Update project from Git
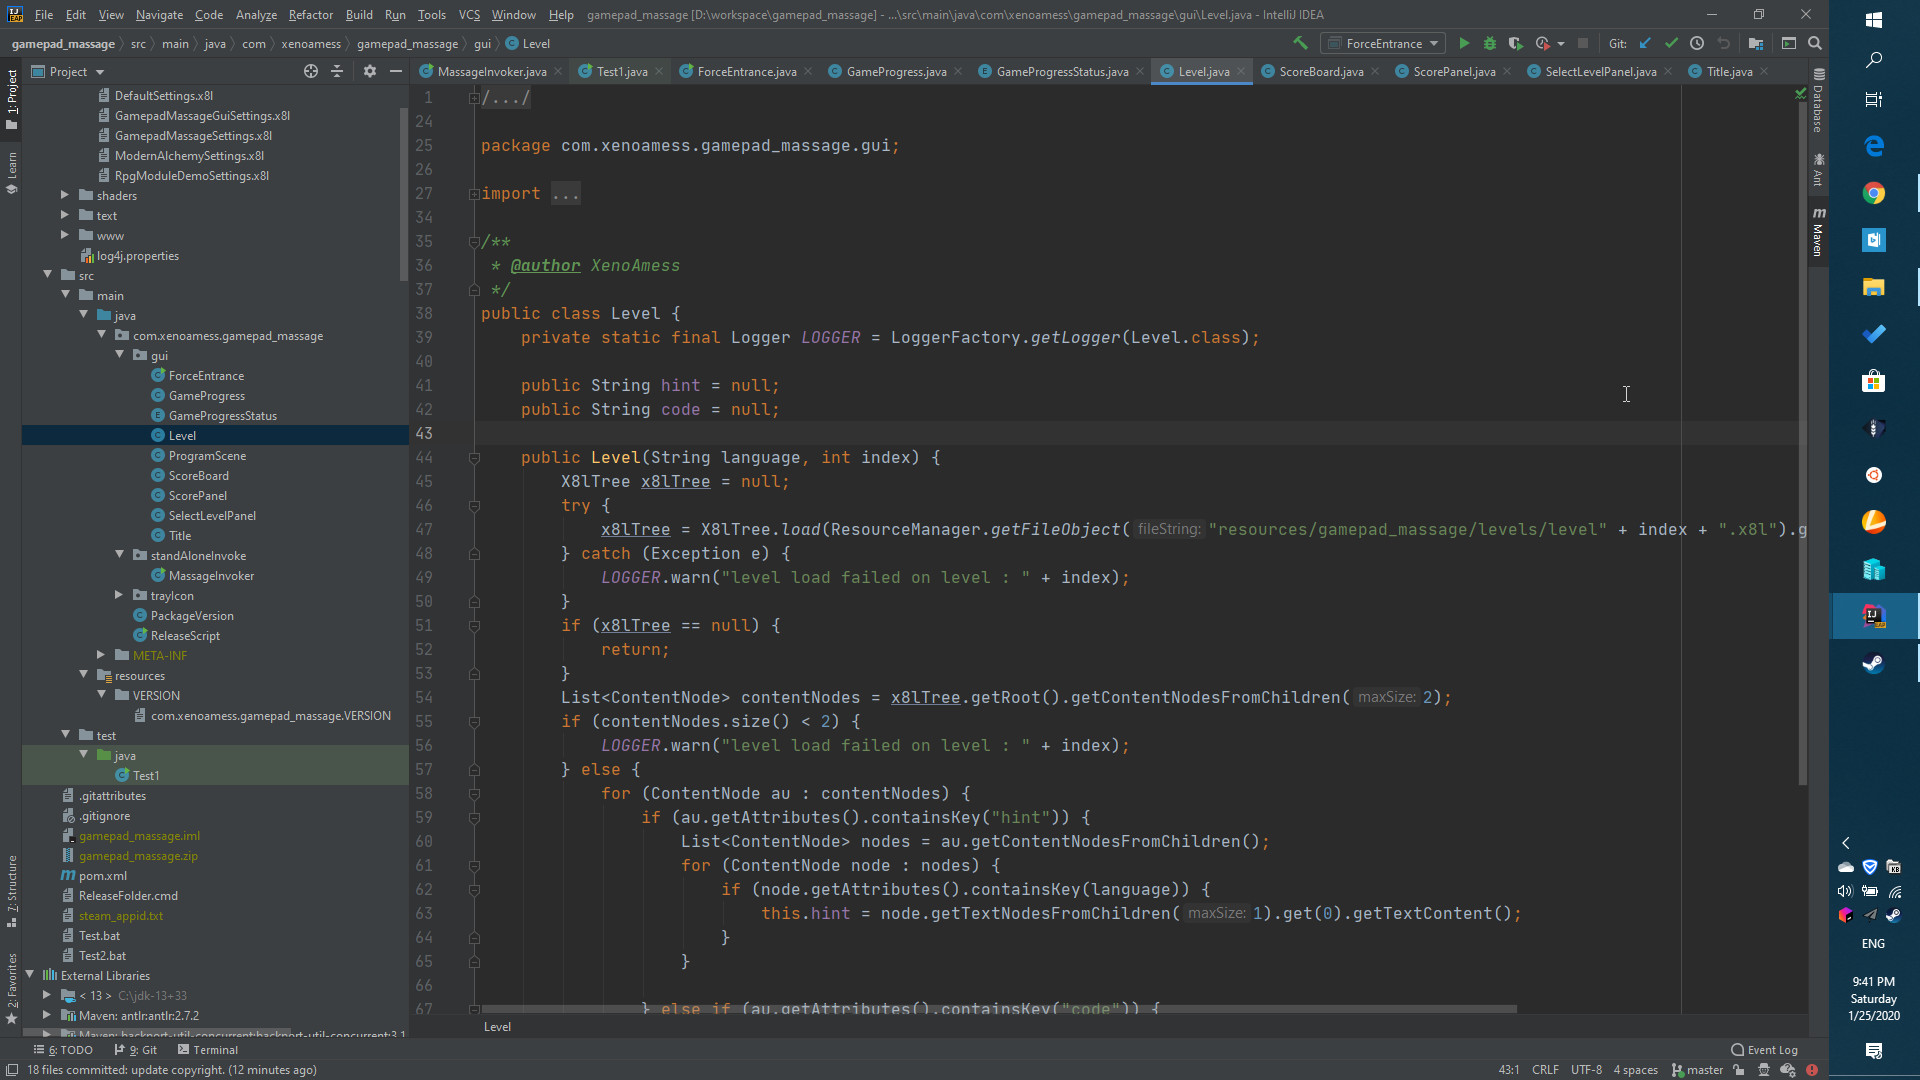Viewport: 1920px width, 1080px height. [1645, 43]
